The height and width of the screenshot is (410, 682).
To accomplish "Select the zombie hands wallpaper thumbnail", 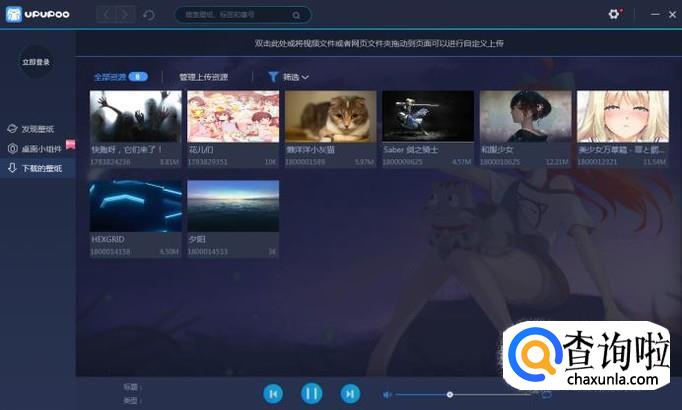I will click(x=136, y=116).
